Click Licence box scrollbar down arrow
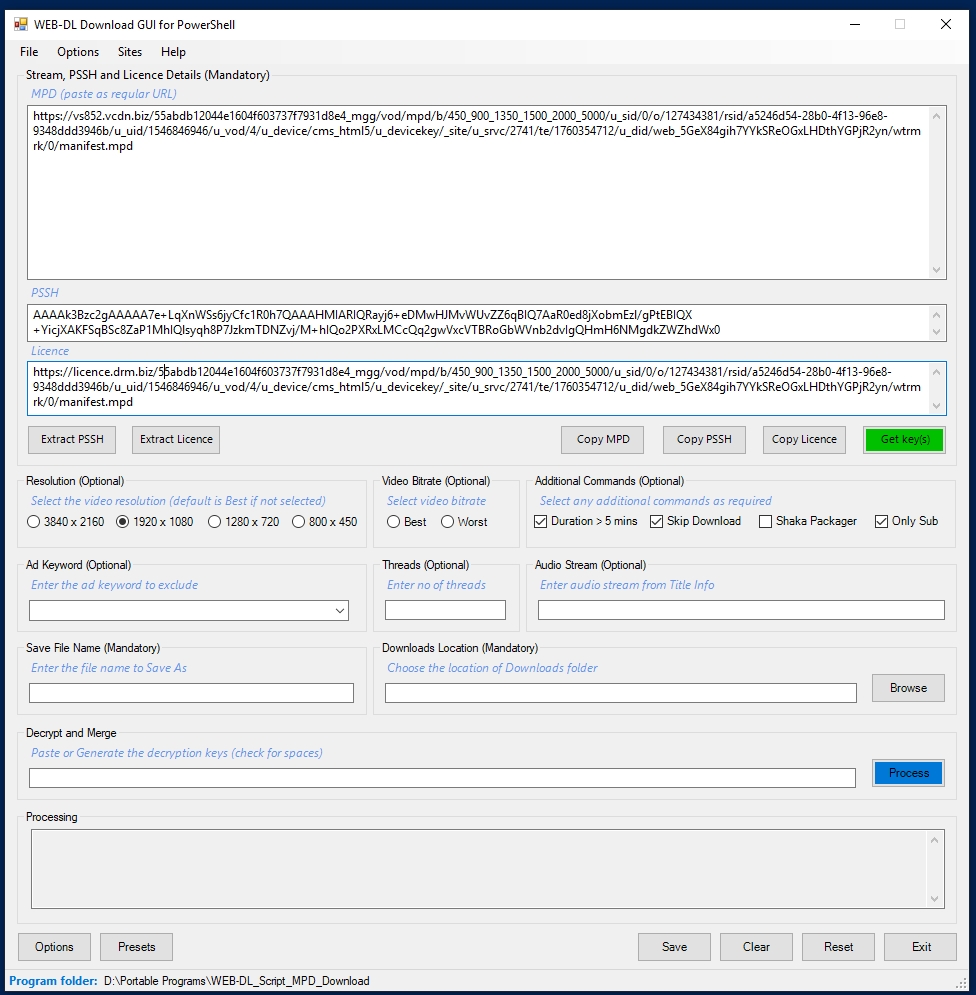 pos(937,405)
